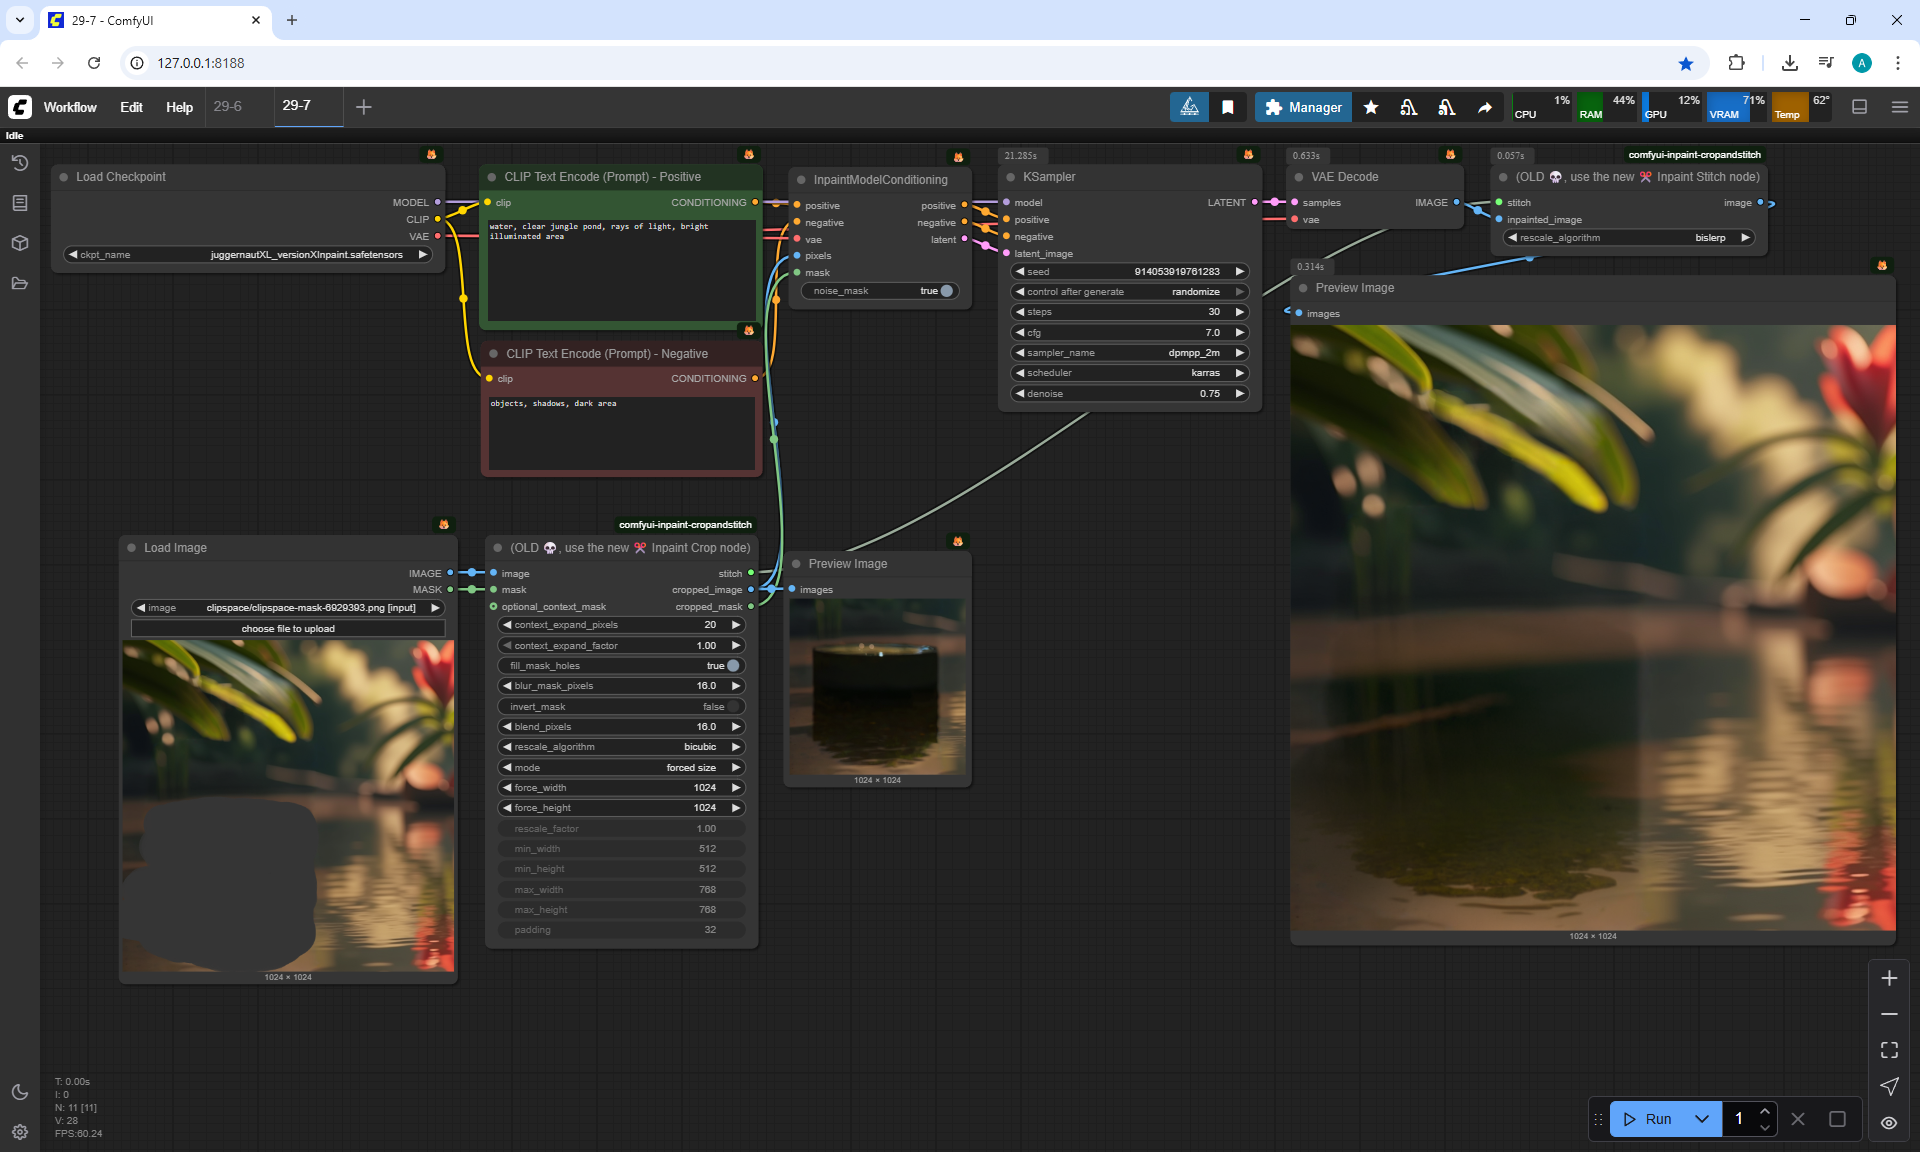
Task: Toggle the noise_mask switch
Action: click(945, 291)
